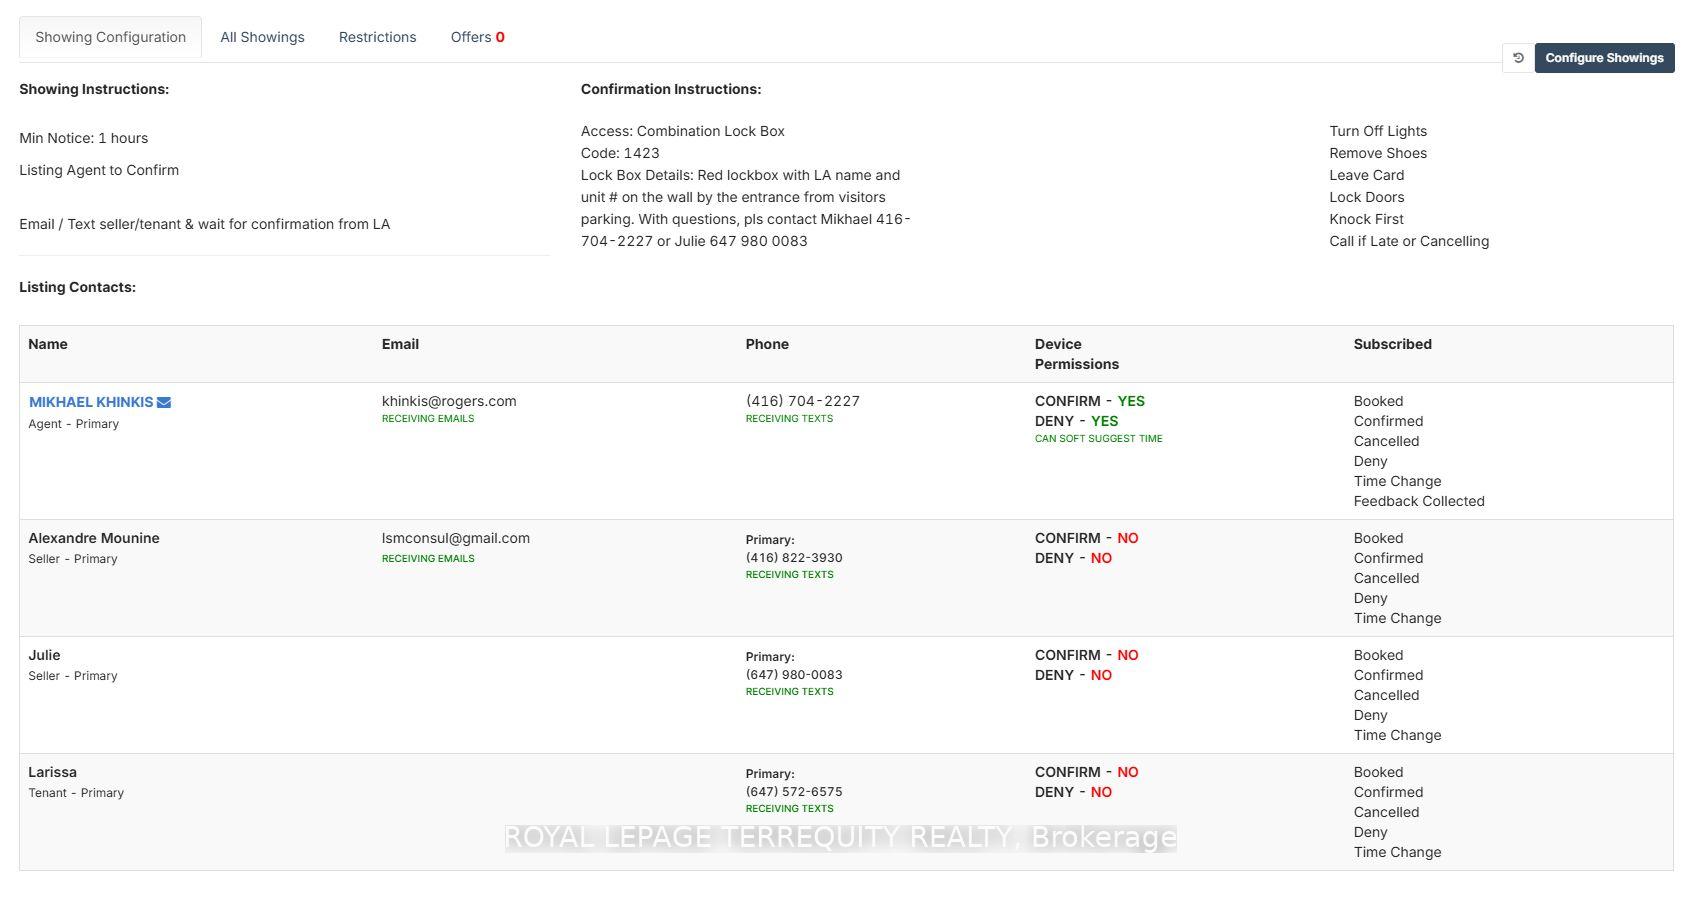Click Julie's phone number (647) 980-0083
1681x903 pixels.
point(793,675)
